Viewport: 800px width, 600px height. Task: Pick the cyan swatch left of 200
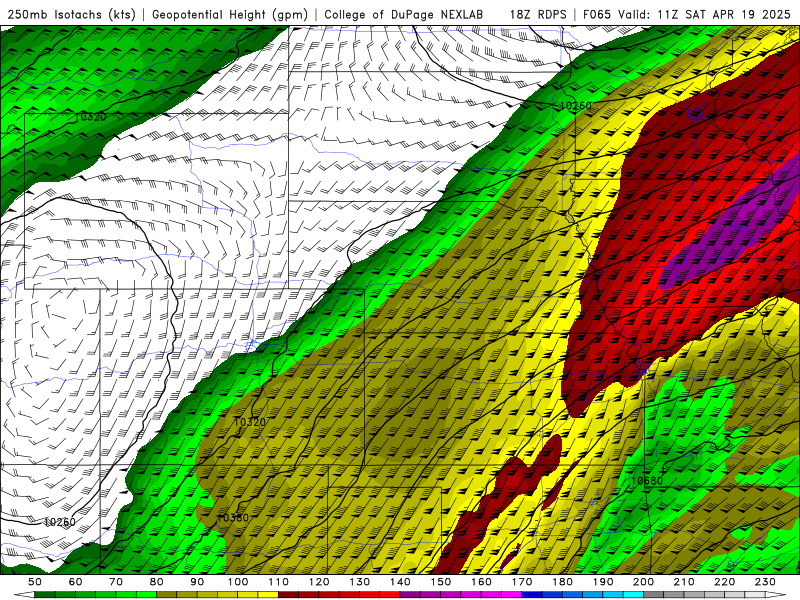tap(633, 595)
